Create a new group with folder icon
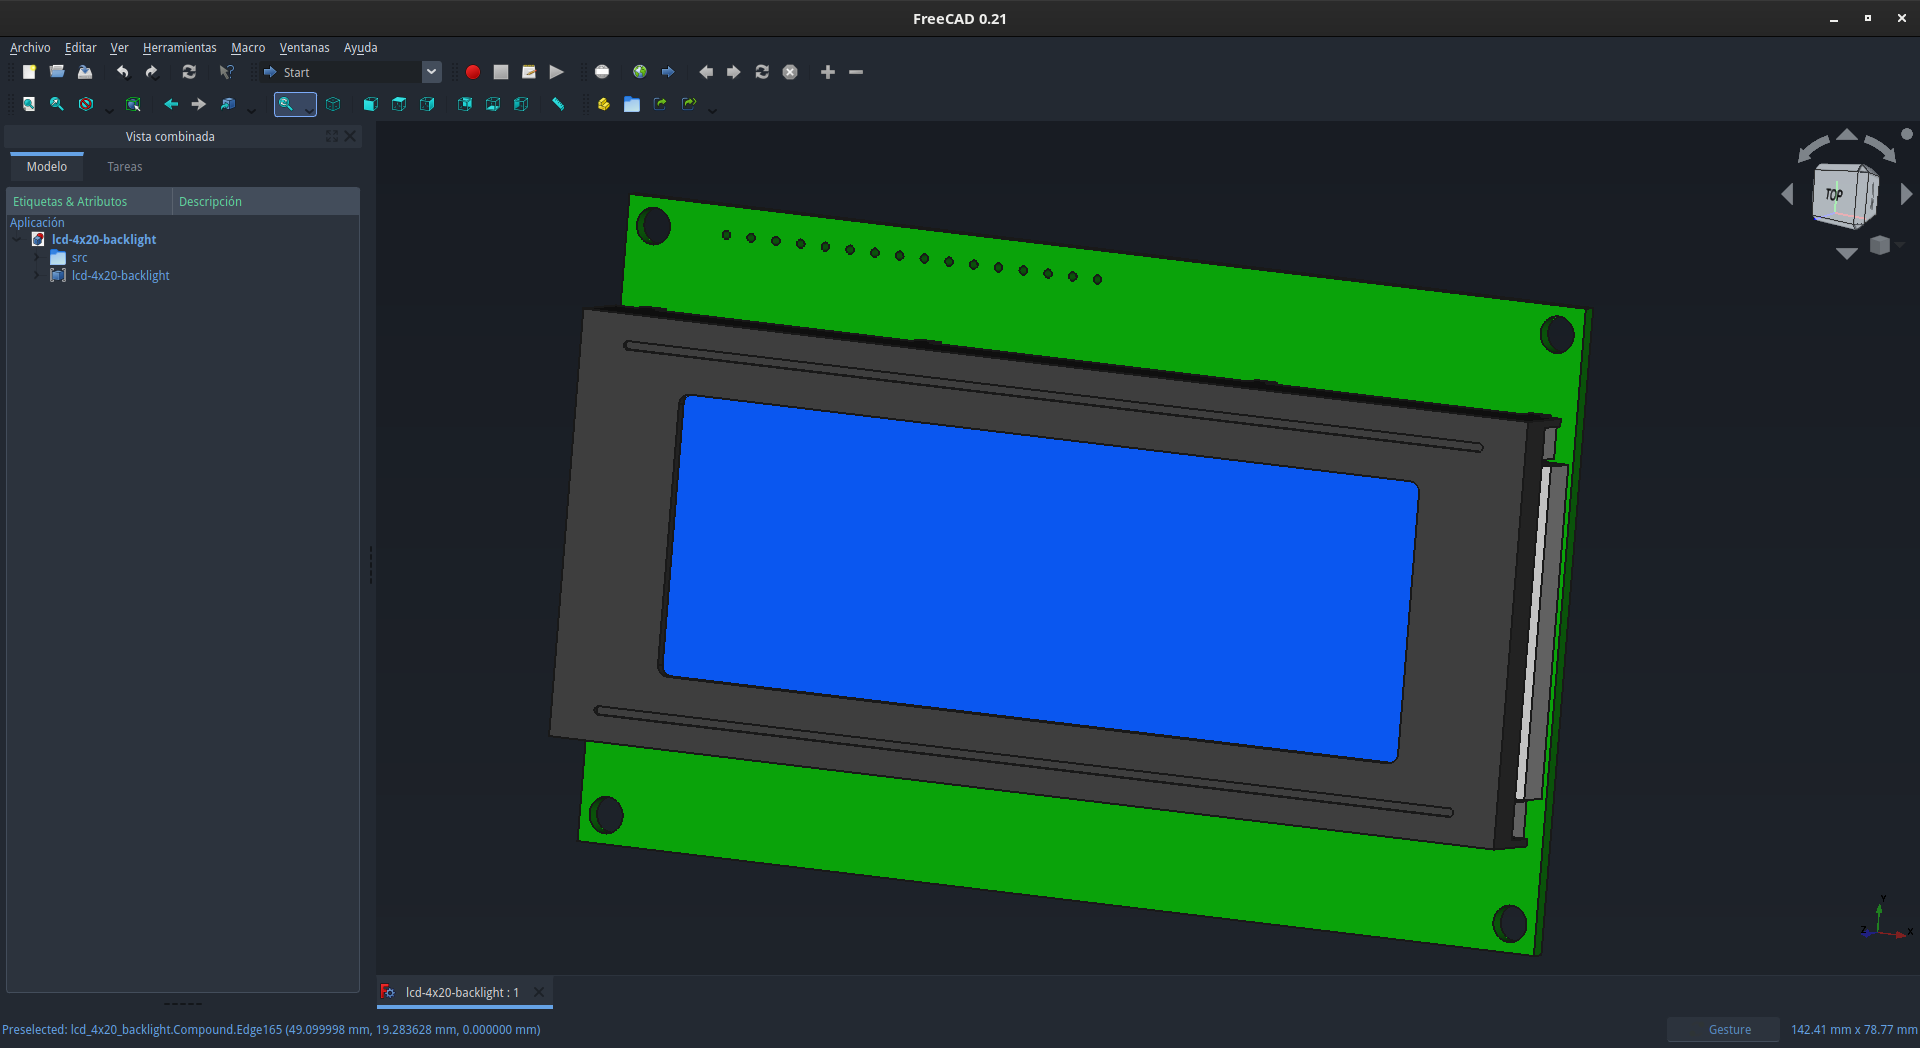Viewport: 1920px width, 1048px height. pyautogui.click(x=632, y=104)
